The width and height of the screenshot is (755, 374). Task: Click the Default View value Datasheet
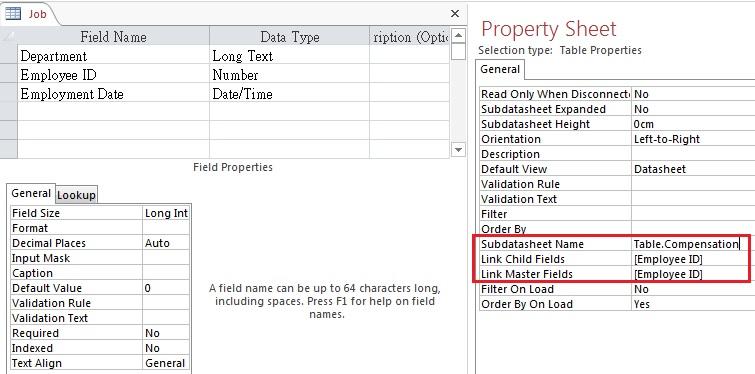693,169
